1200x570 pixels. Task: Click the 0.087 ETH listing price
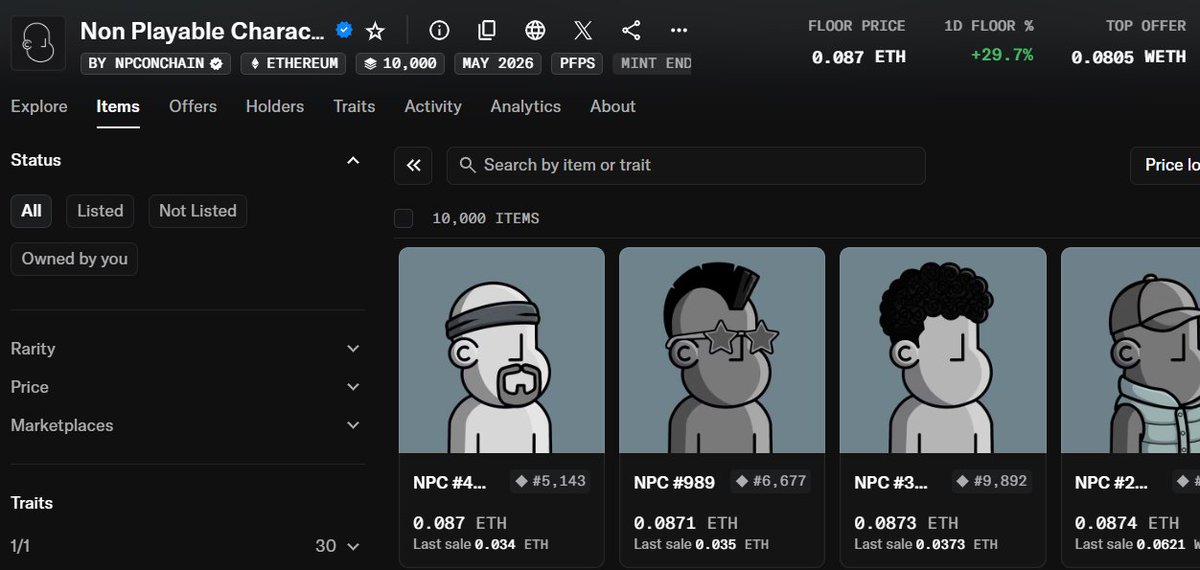click(x=460, y=522)
